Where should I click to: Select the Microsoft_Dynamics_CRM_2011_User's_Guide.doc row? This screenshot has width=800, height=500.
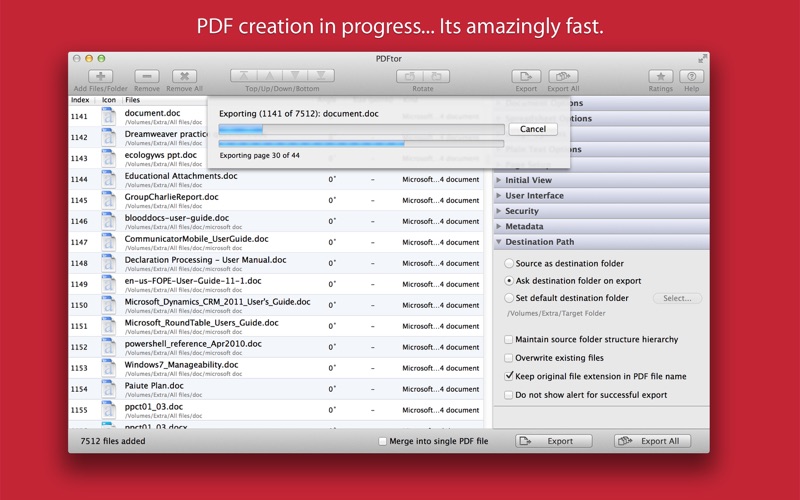(276, 305)
